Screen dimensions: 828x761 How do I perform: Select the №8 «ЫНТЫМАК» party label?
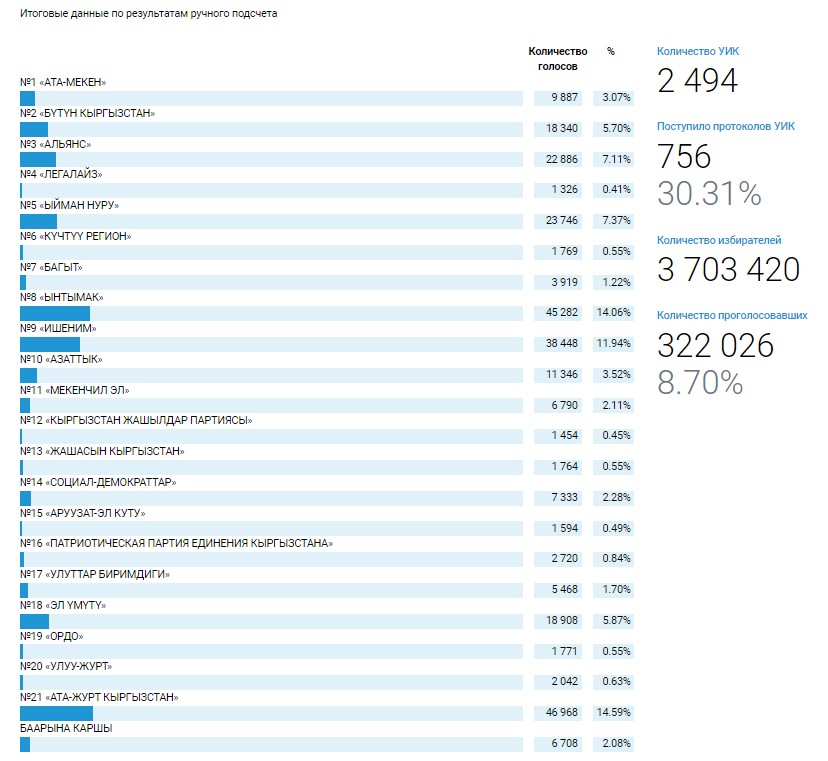click(x=62, y=297)
